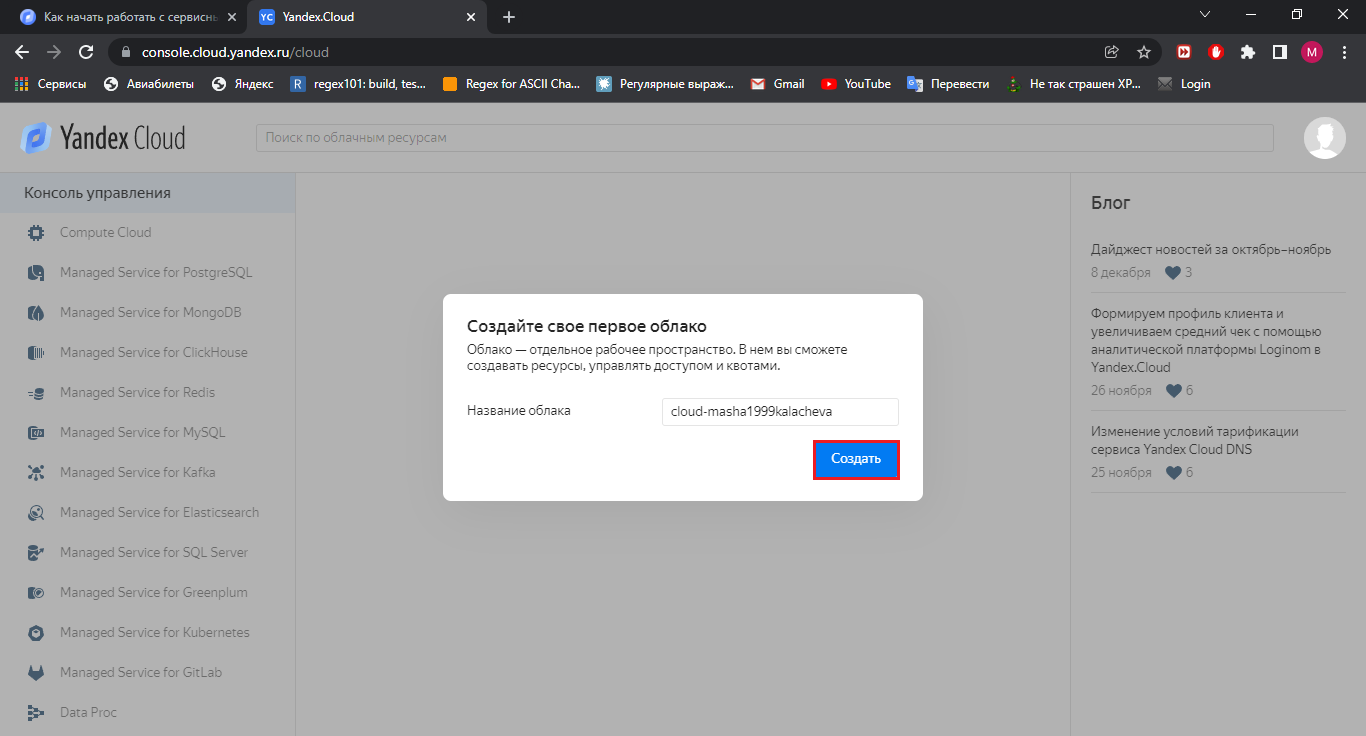Toggle the browser side panel

tap(1279, 52)
